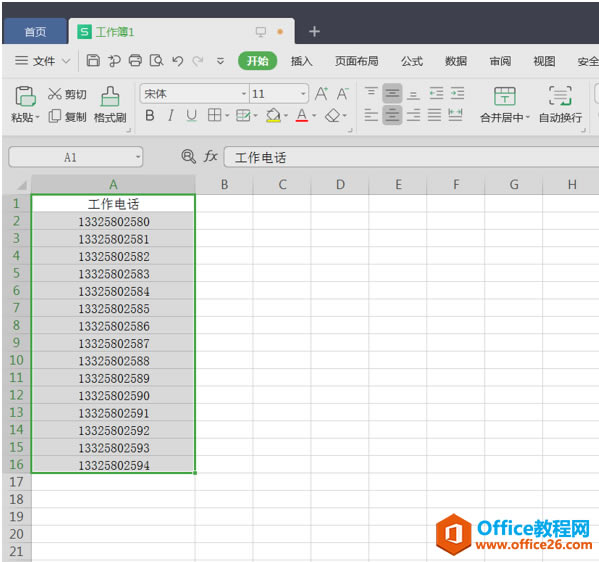Expand the A1 name box dropdown

click(x=138, y=157)
